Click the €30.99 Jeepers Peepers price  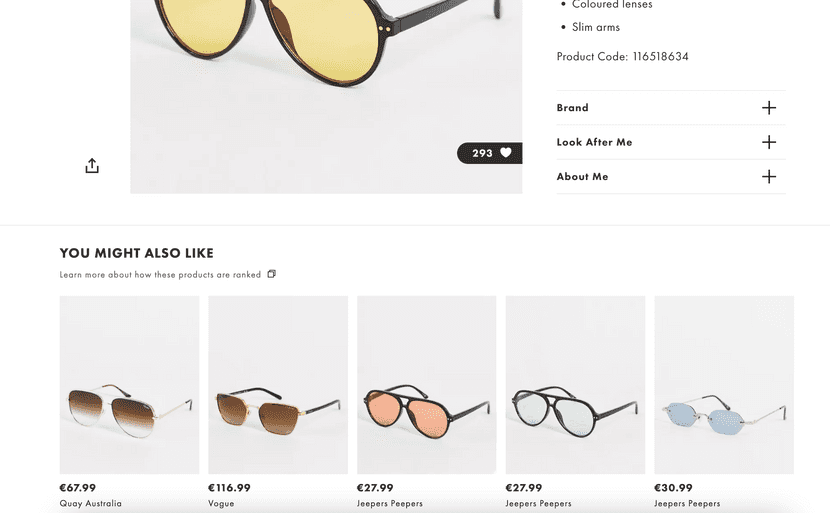[673, 488]
